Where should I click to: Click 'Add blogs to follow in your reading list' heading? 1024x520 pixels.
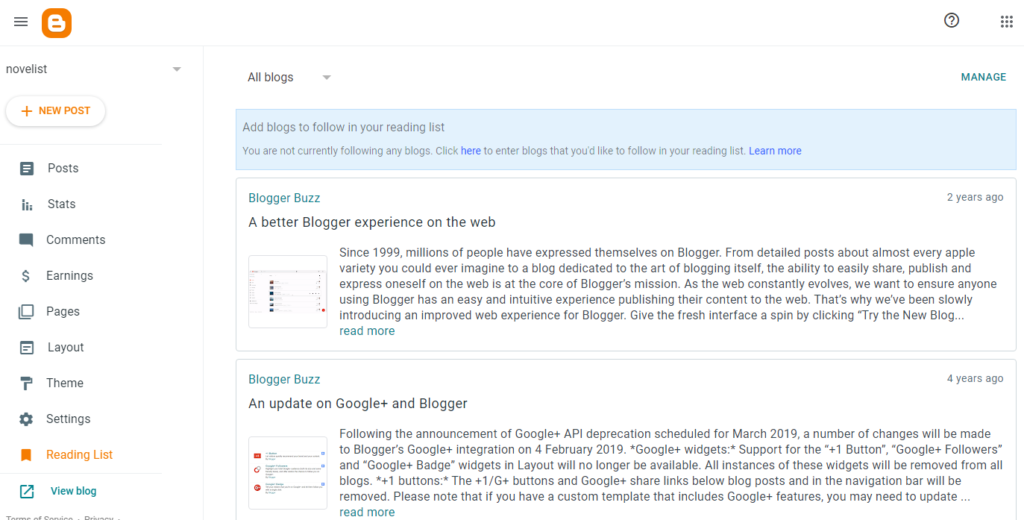pos(344,127)
